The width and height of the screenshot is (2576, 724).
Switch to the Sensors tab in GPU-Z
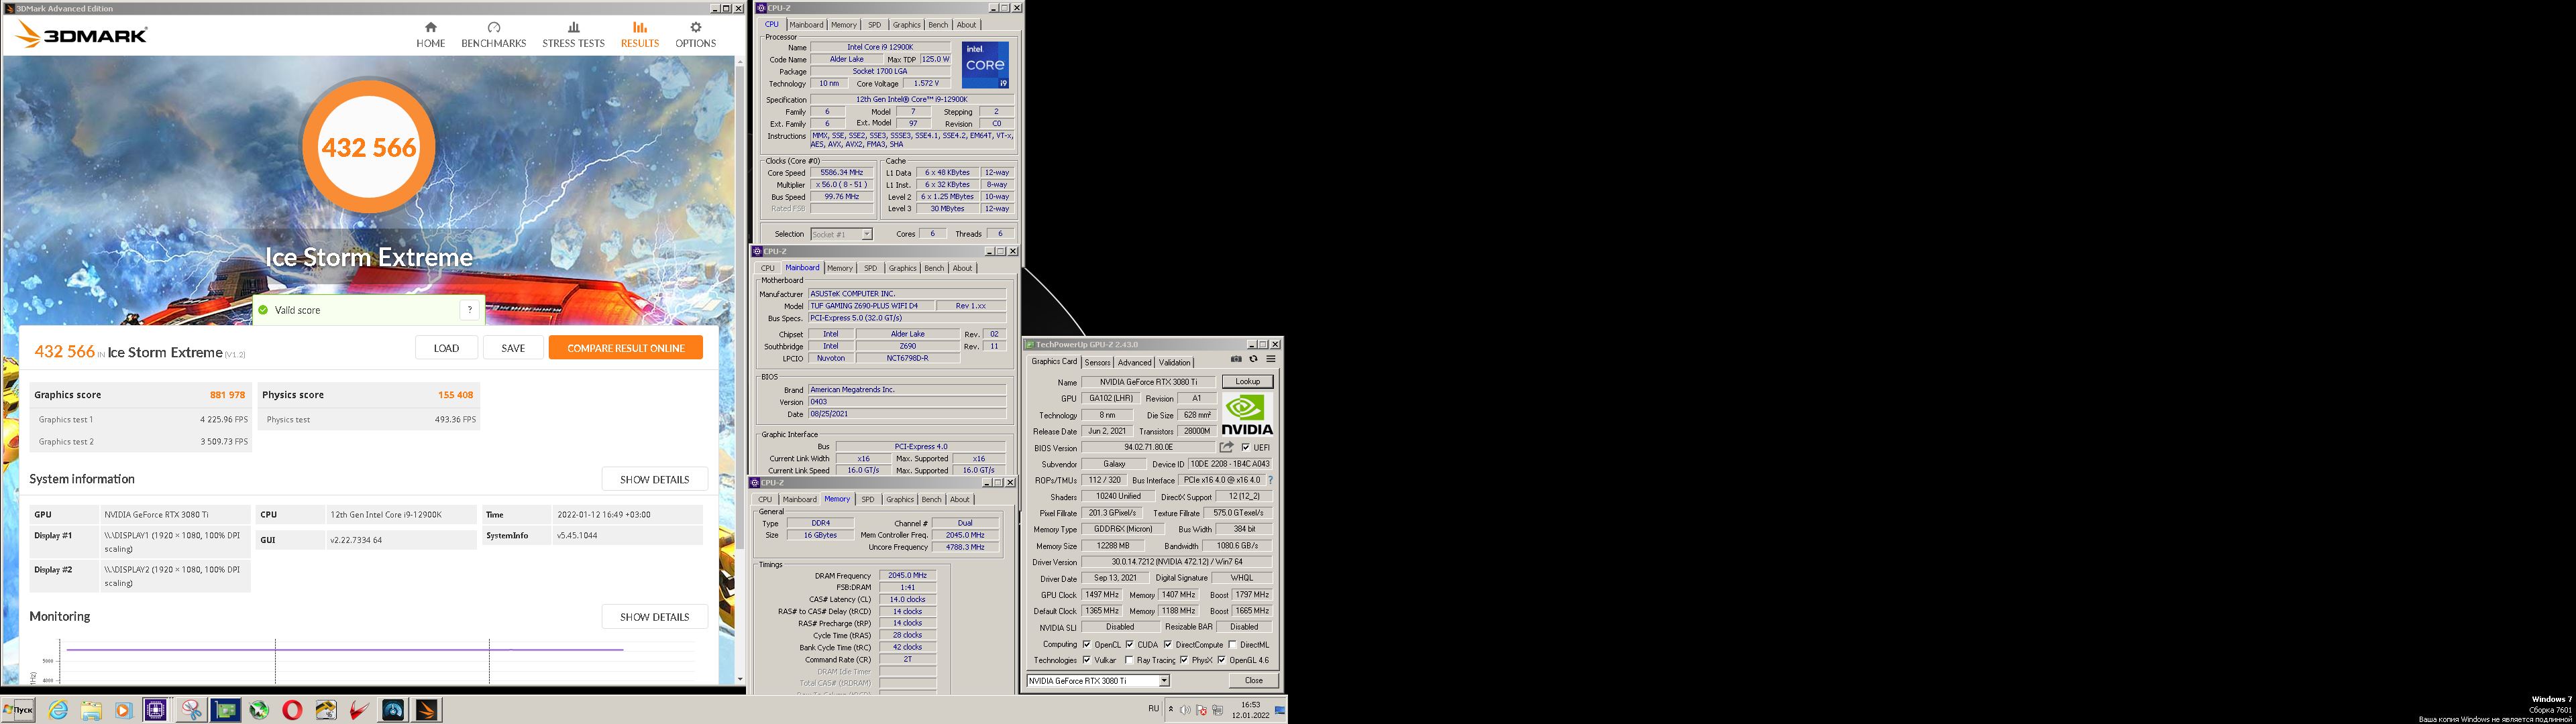coord(1097,362)
